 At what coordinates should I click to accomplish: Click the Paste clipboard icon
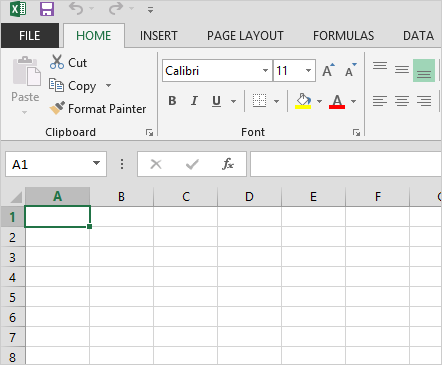coord(26,71)
